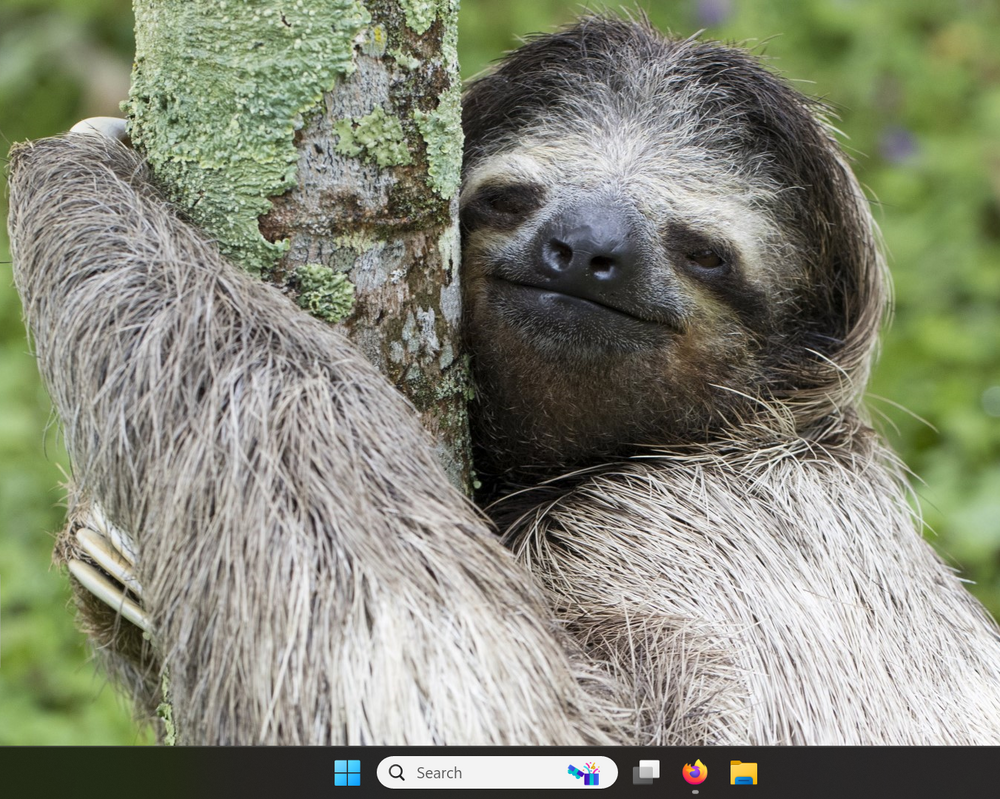Screen dimensions: 1000x799
Task: Click the magnifying glass in the search box
Action: pos(396,772)
